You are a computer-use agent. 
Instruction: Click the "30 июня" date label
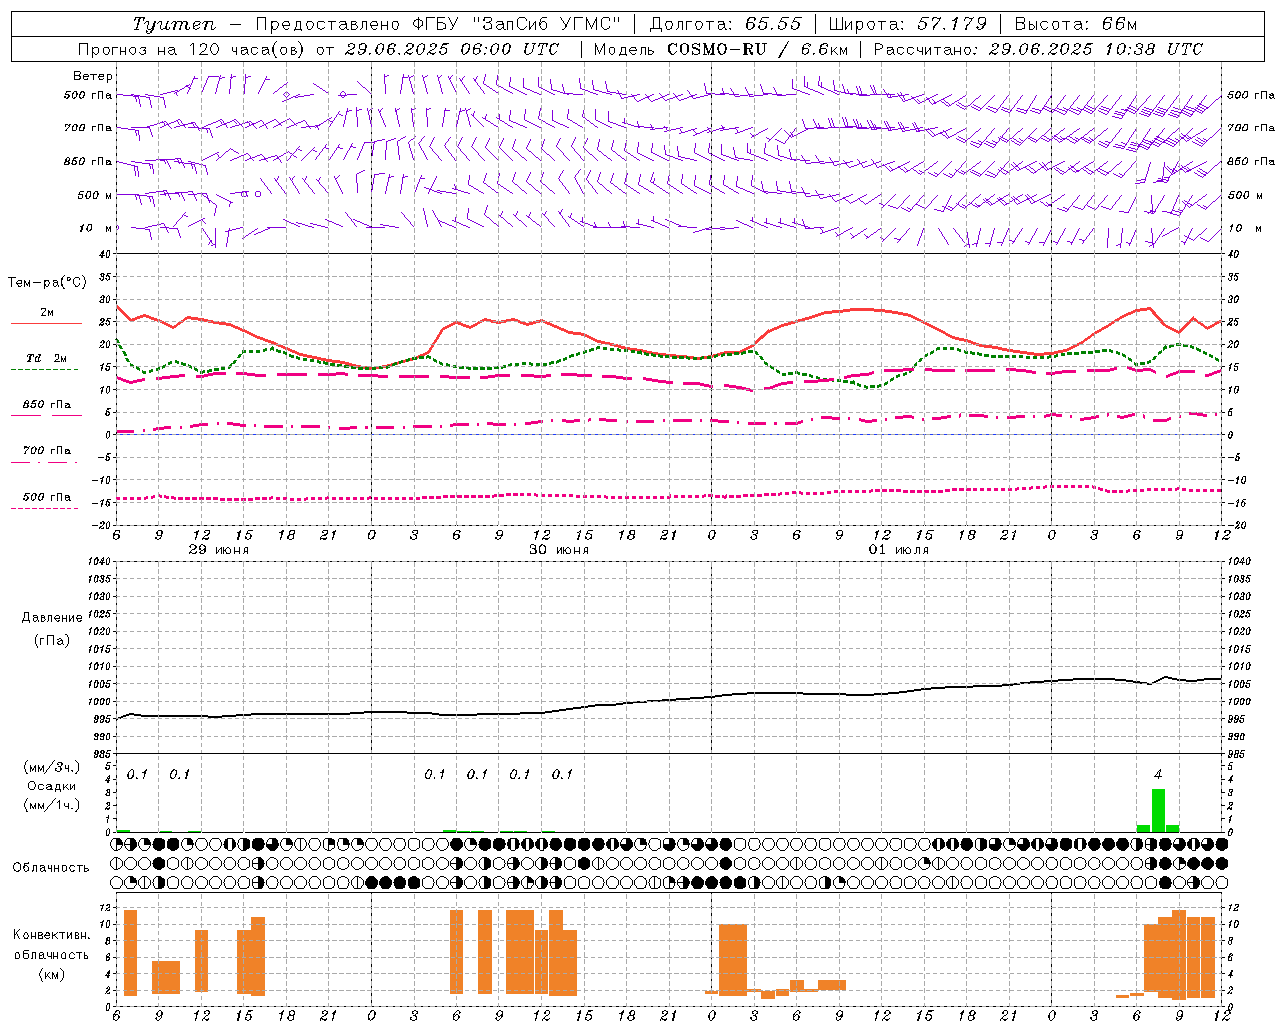(x=559, y=550)
